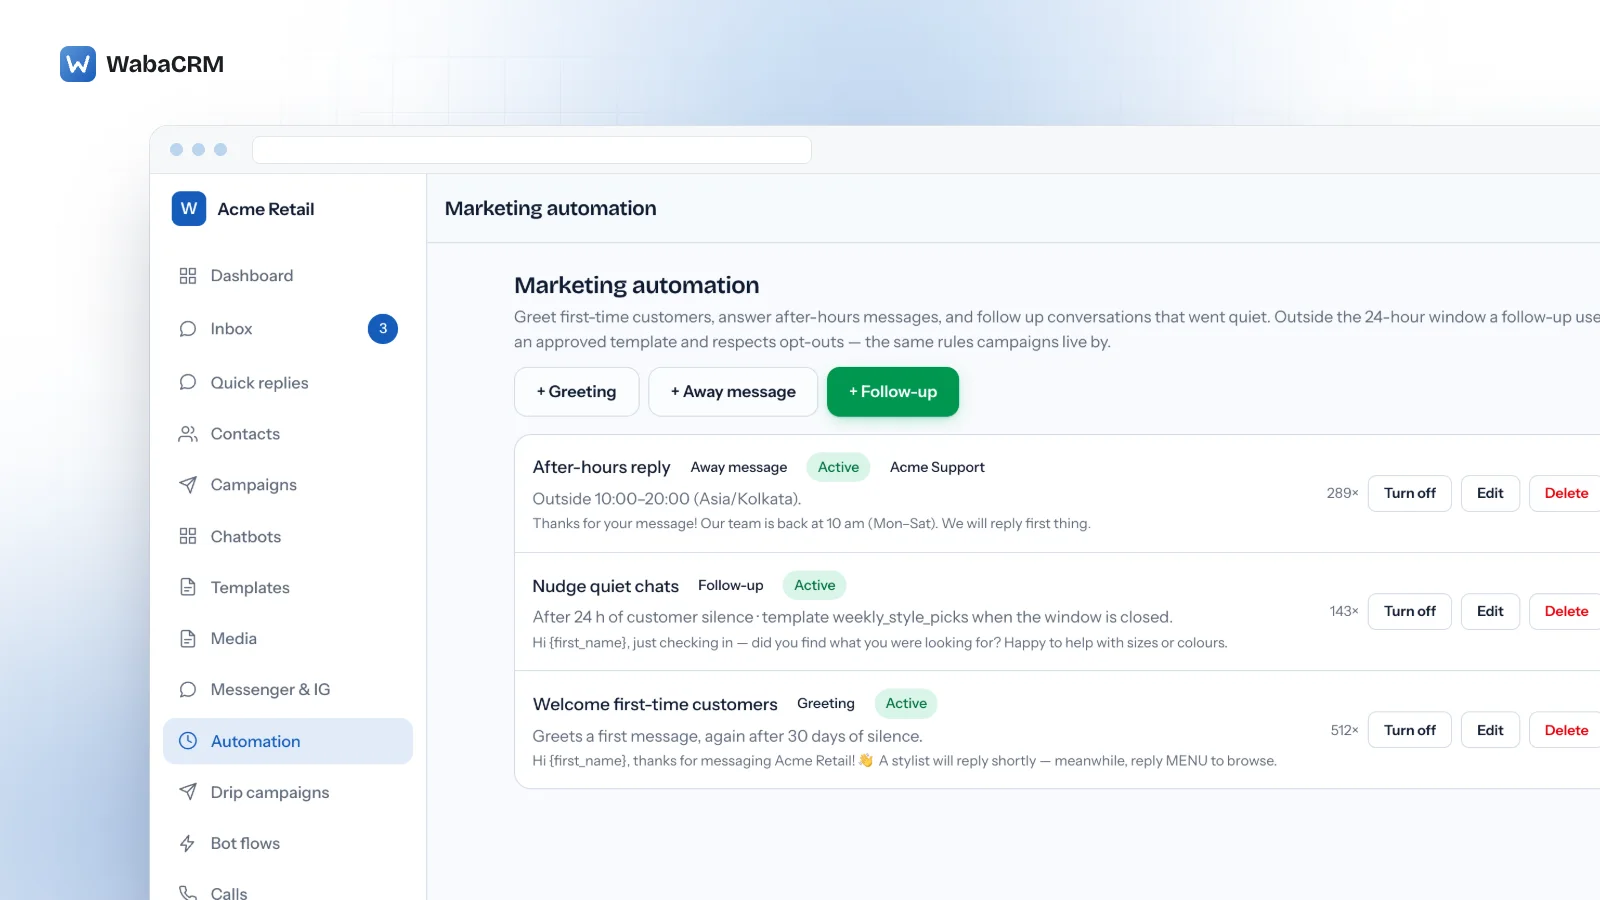Click the 289× send count
Viewport: 1600px width, 900px height.
(1342, 493)
